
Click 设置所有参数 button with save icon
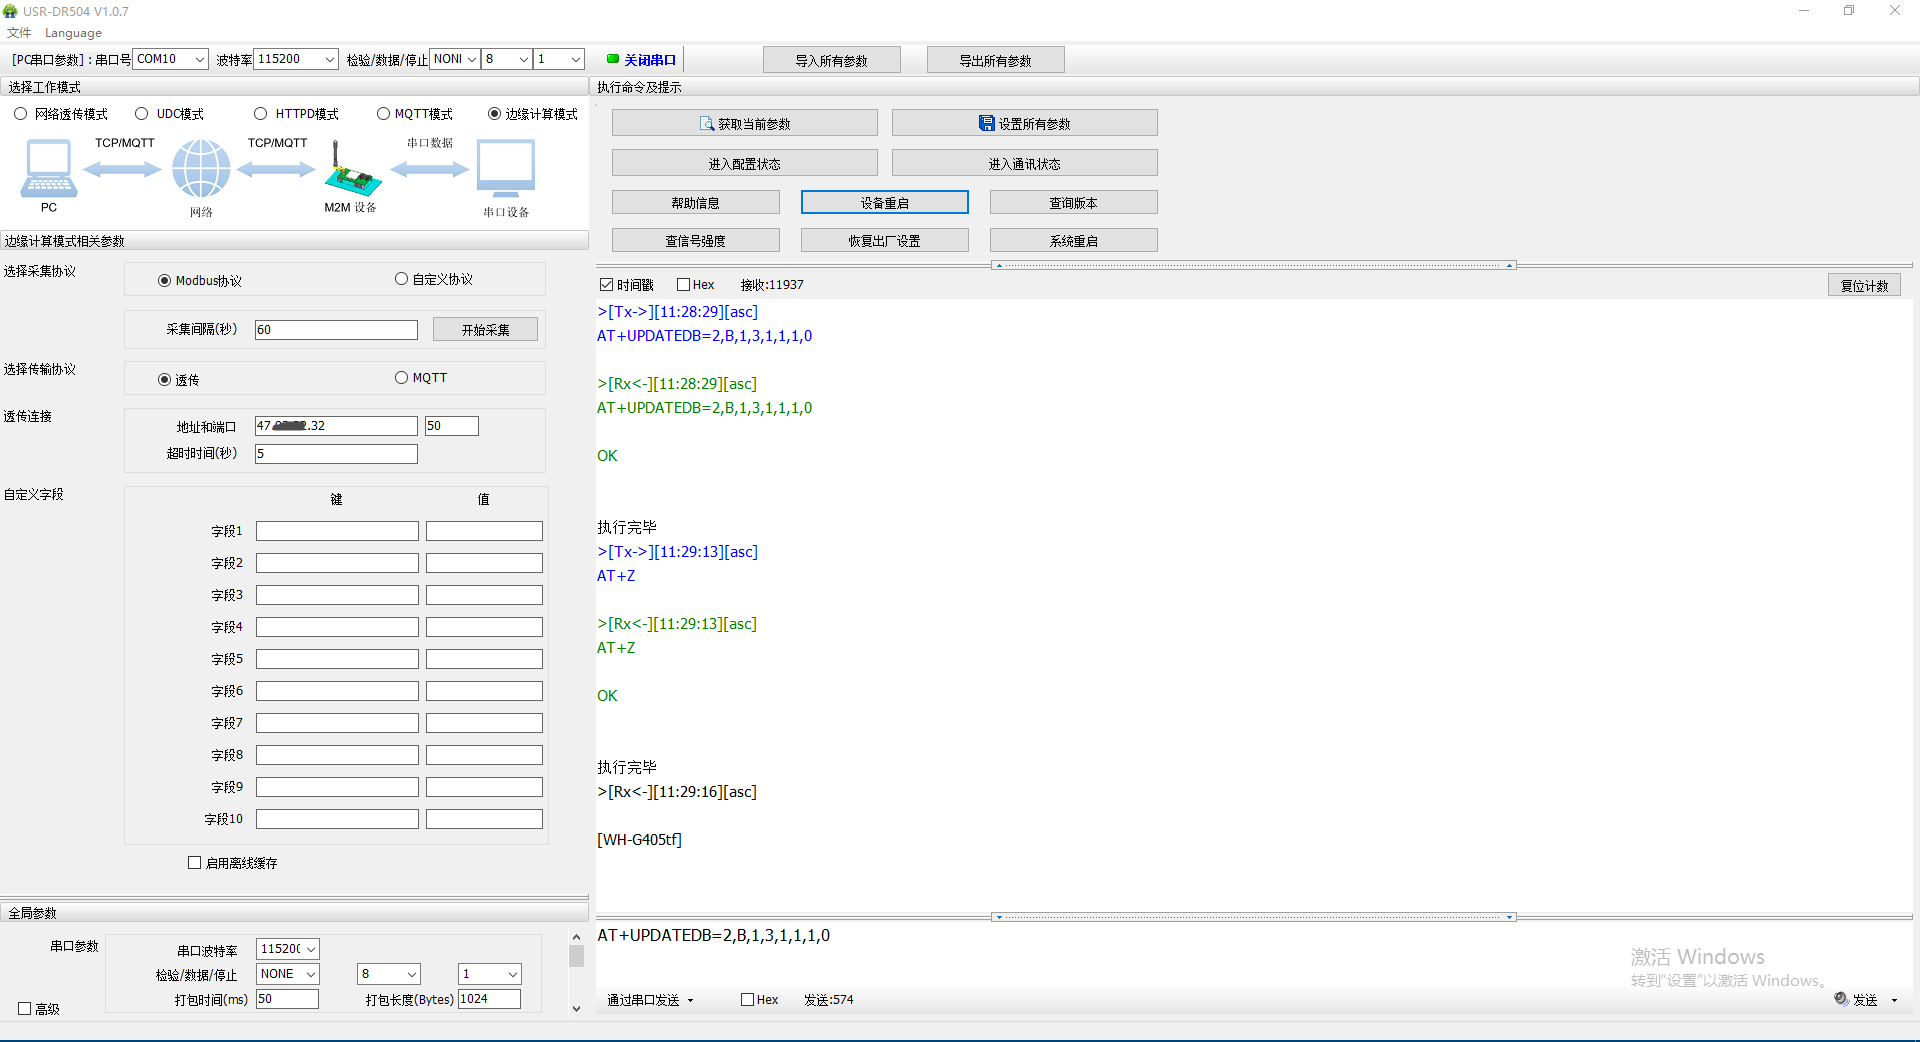pyautogui.click(x=1024, y=124)
